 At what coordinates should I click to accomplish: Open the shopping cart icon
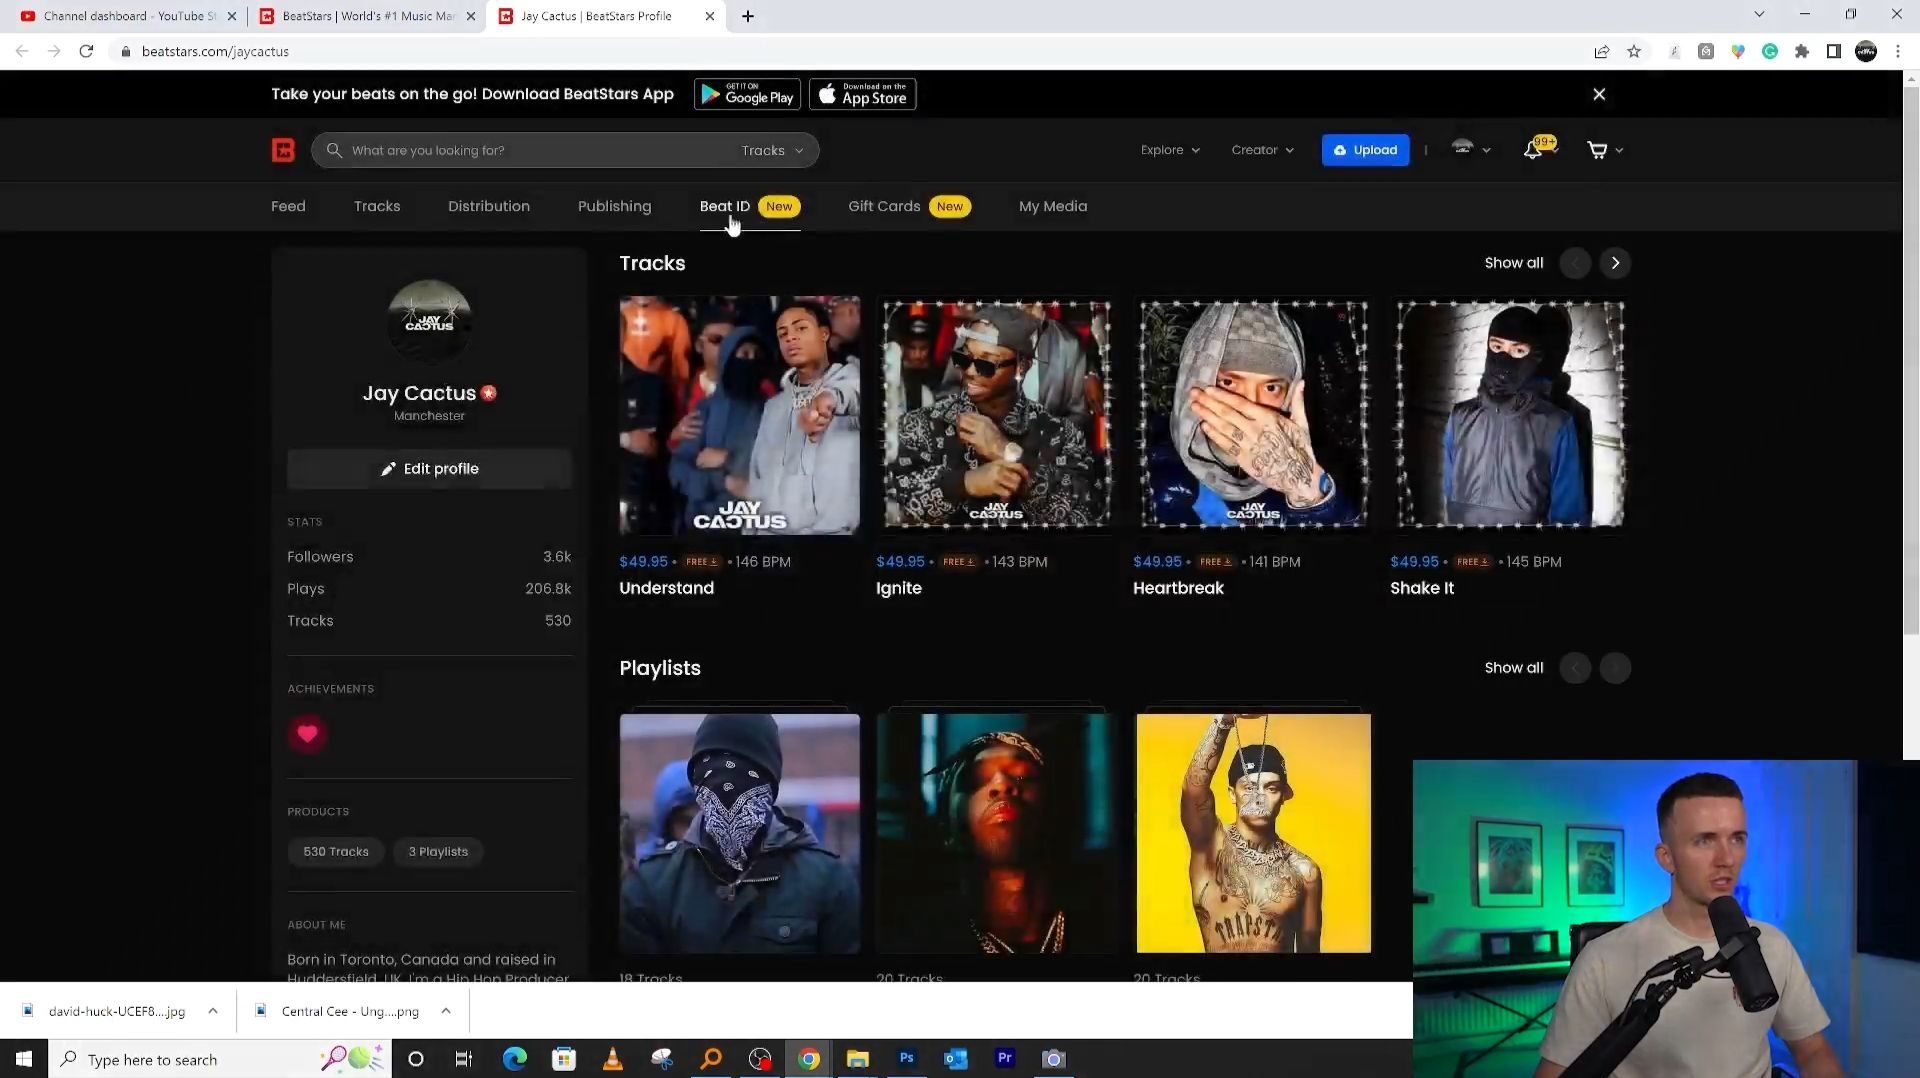point(1597,150)
